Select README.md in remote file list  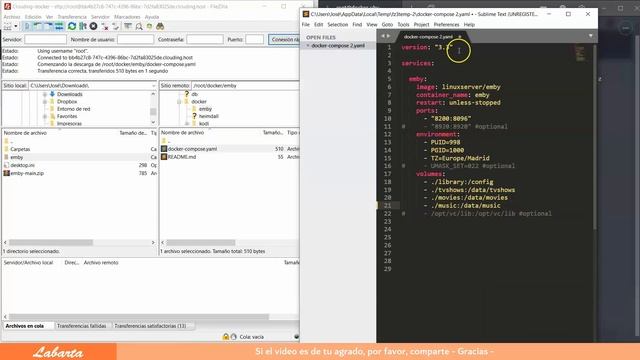[182, 157]
